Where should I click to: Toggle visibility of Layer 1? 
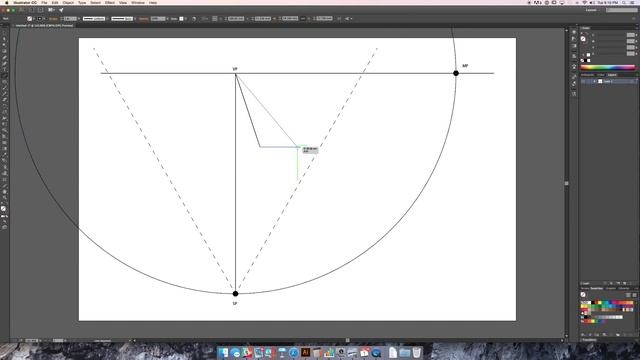click(x=583, y=81)
